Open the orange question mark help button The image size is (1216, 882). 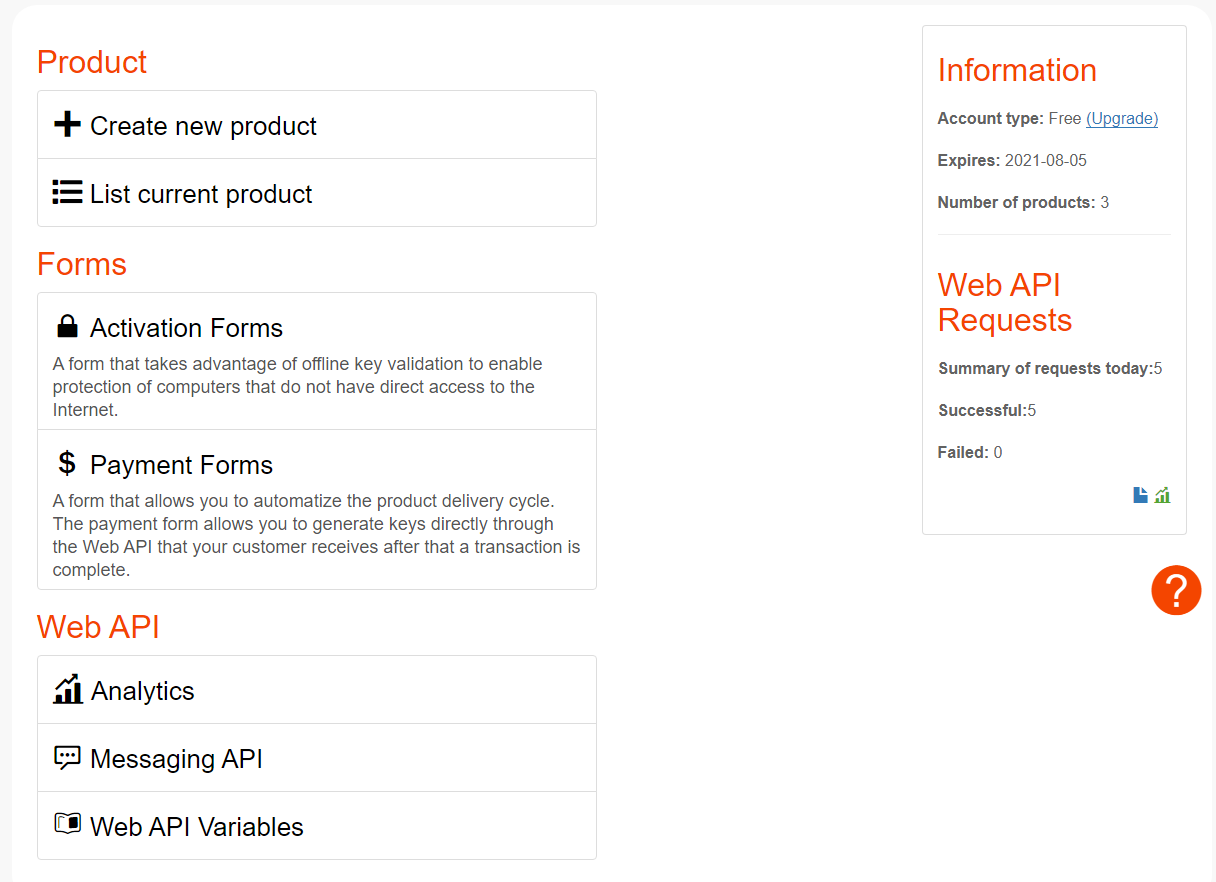point(1176,590)
